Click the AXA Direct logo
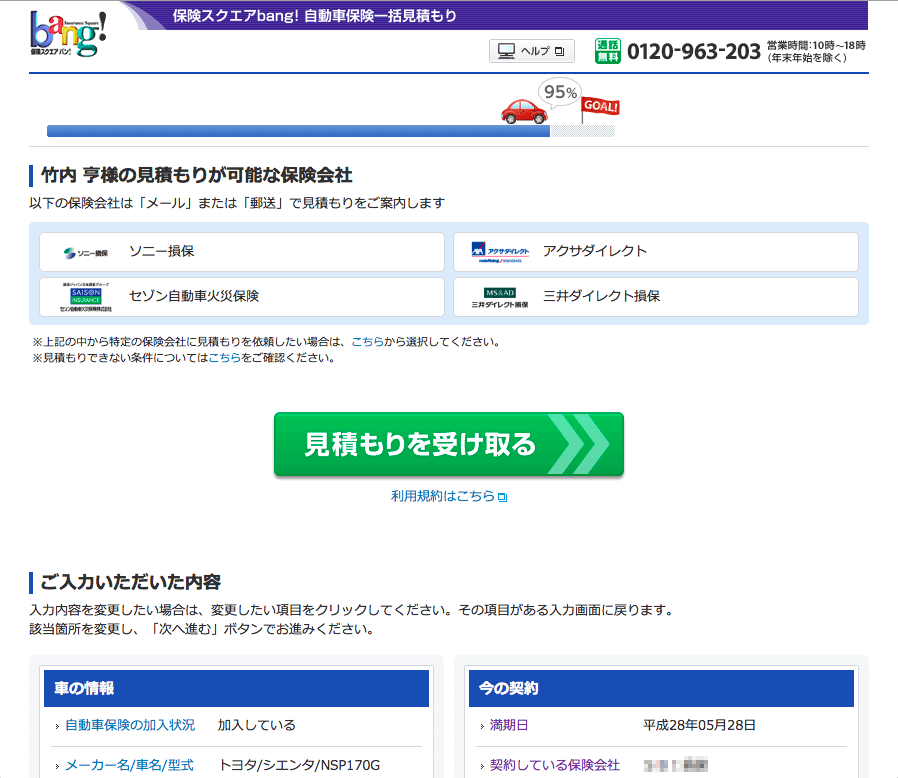 pos(500,252)
